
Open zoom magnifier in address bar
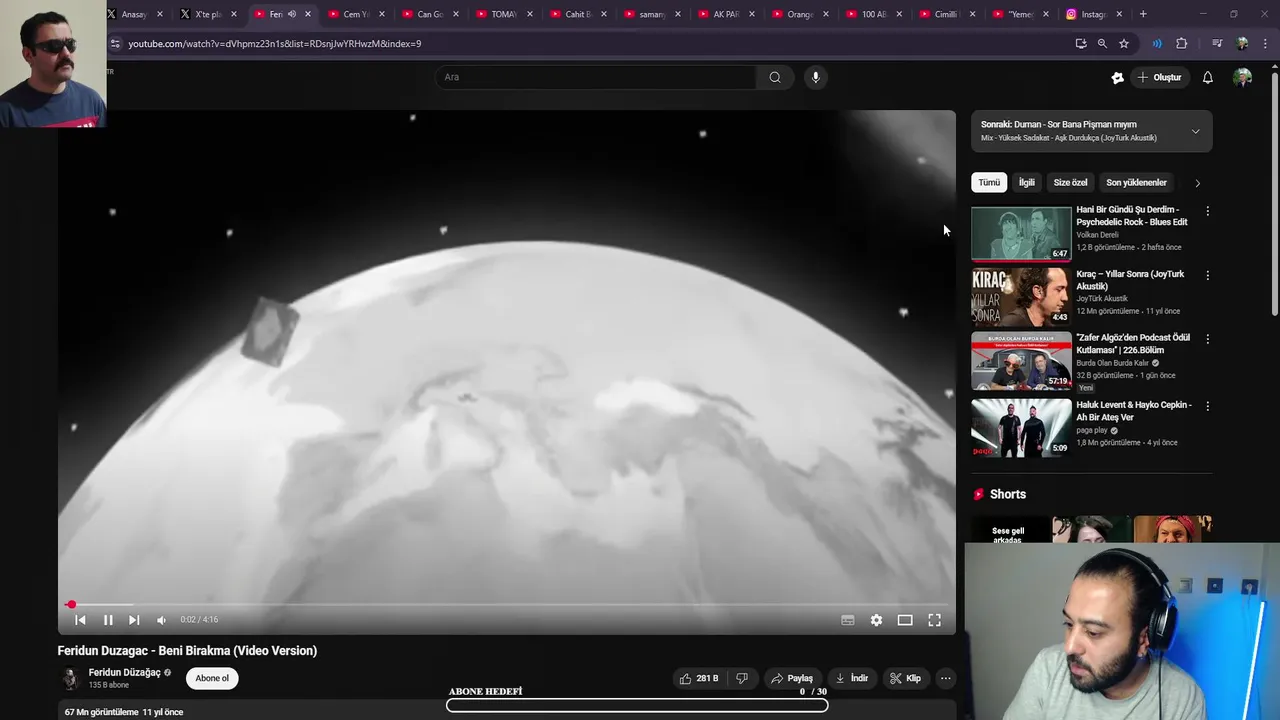1102,44
